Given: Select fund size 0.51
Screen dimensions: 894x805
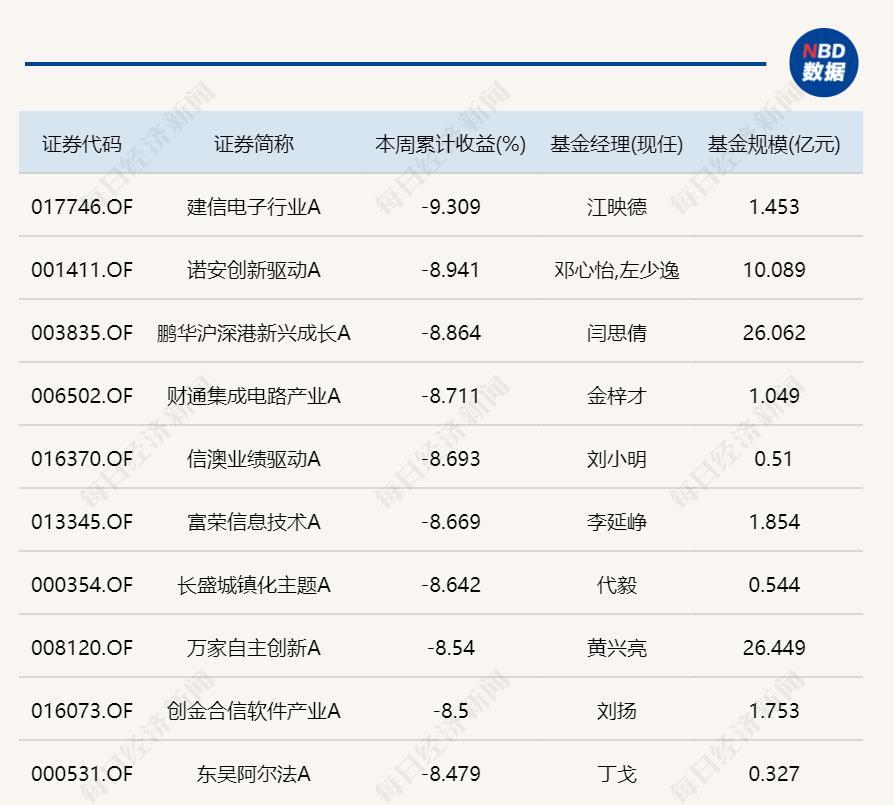Looking at the screenshot, I should point(774,458).
